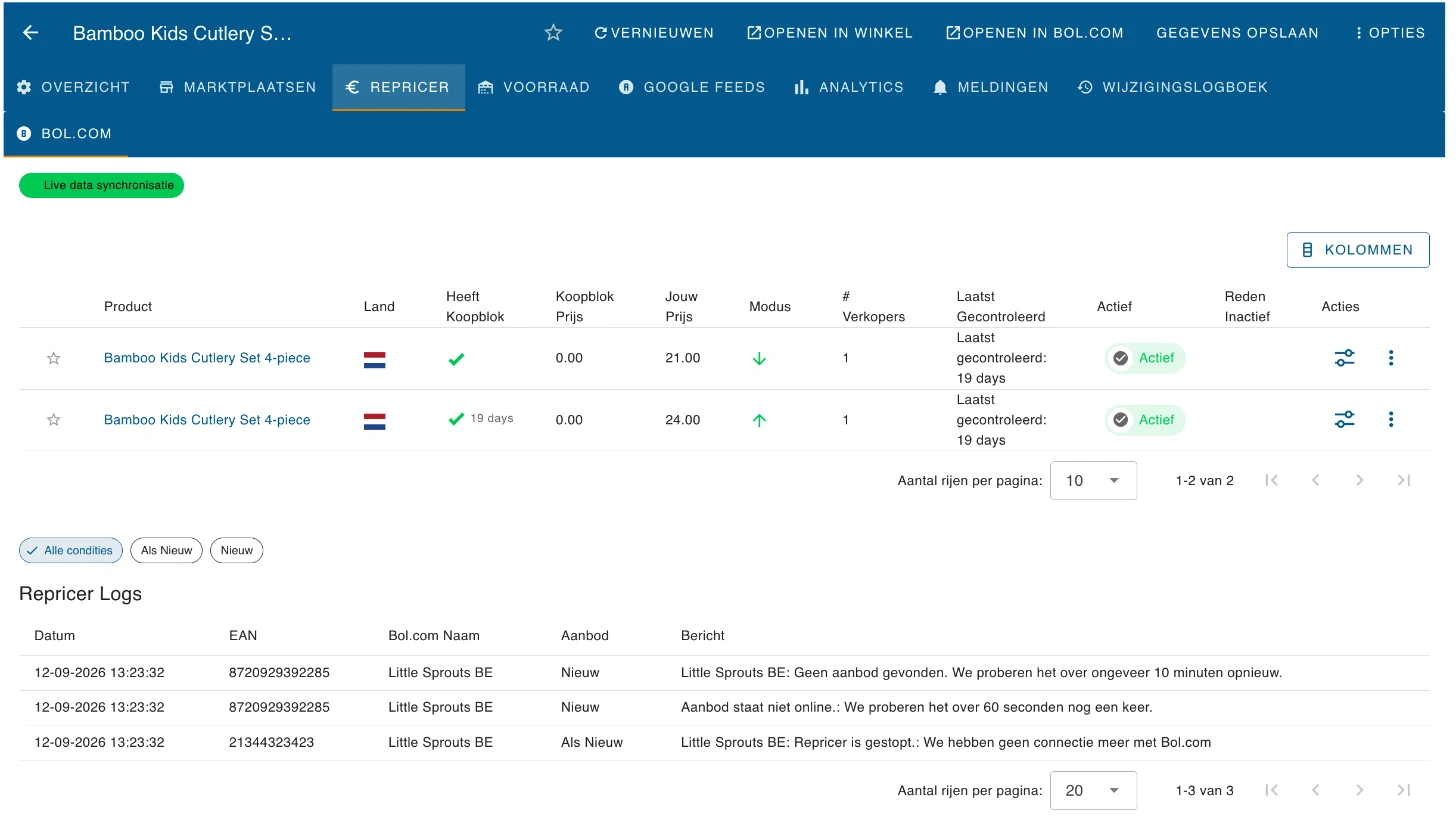Open rows-per-page dropdown showing 10
Image resolution: width=1456 pixels, height=838 pixels.
[1093, 481]
